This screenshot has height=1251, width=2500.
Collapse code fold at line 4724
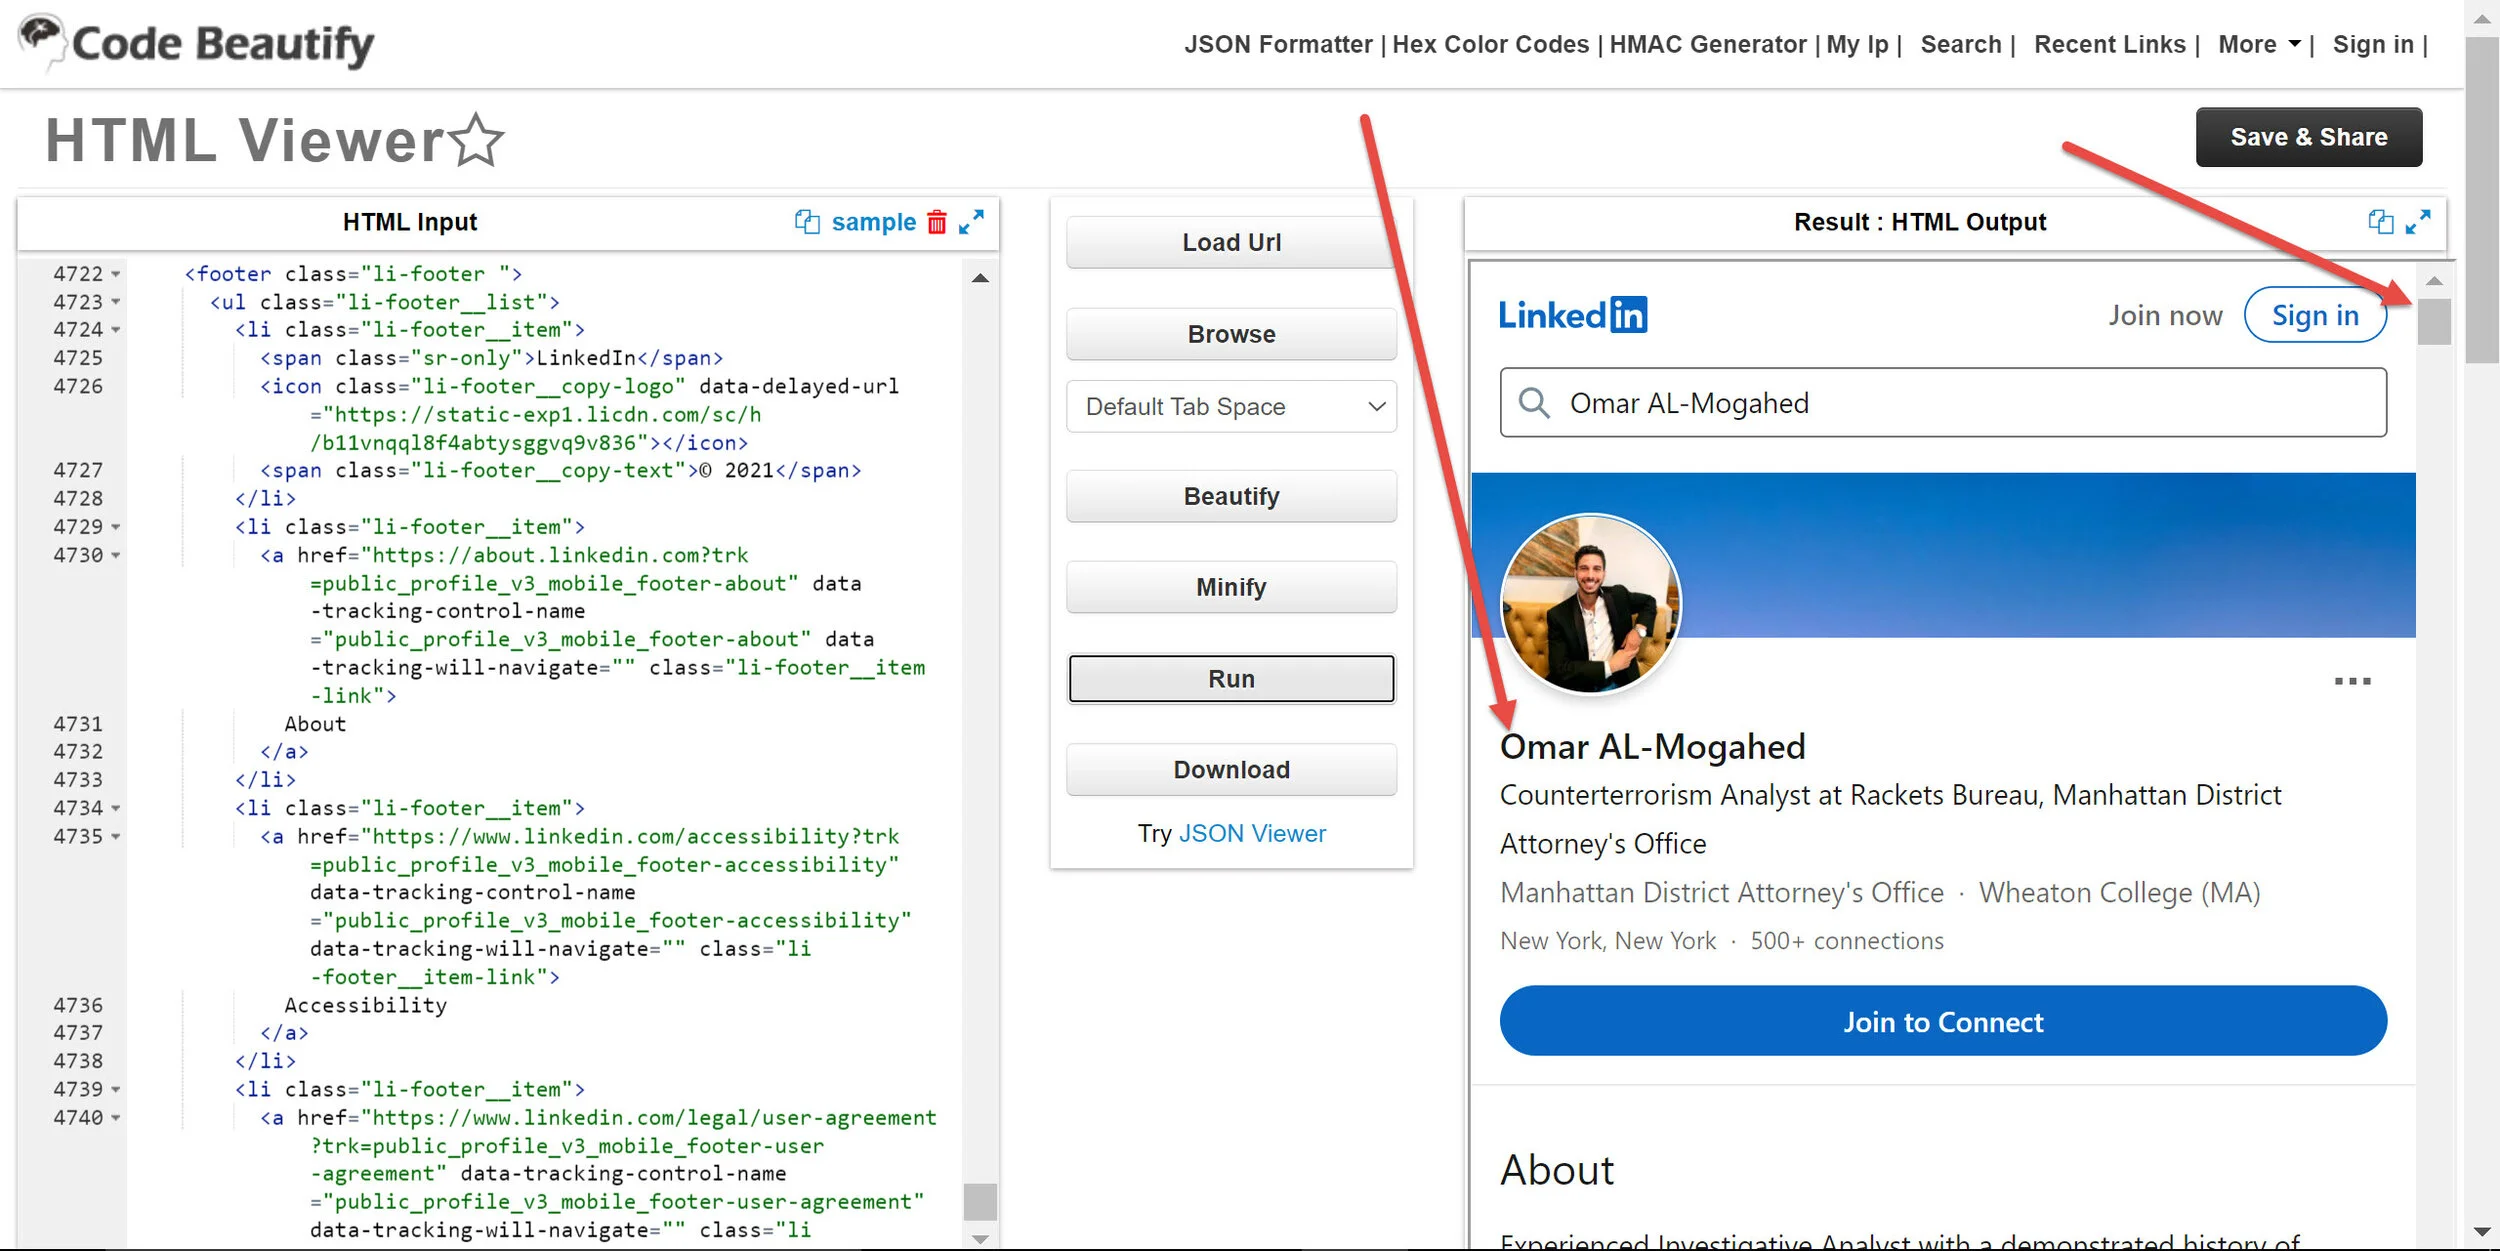(x=116, y=330)
